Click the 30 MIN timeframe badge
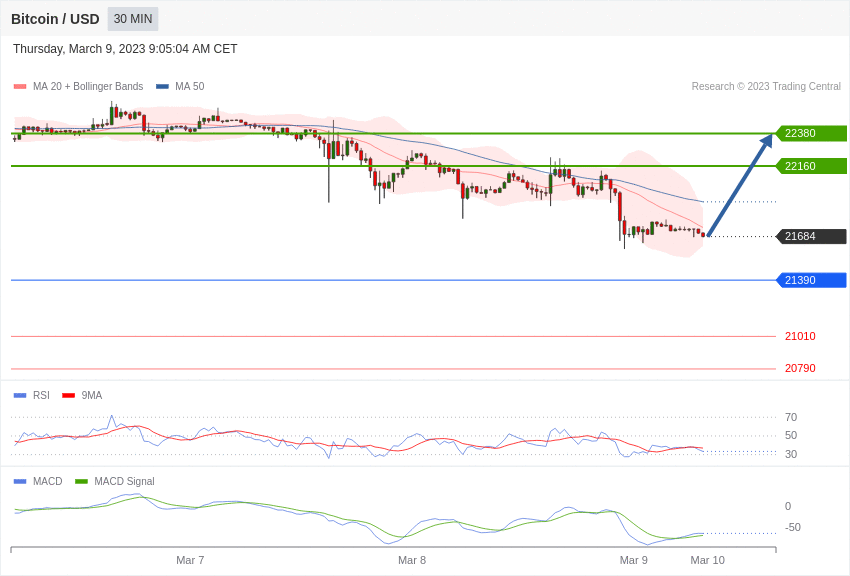The image size is (850, 576). tap(133, 19)
